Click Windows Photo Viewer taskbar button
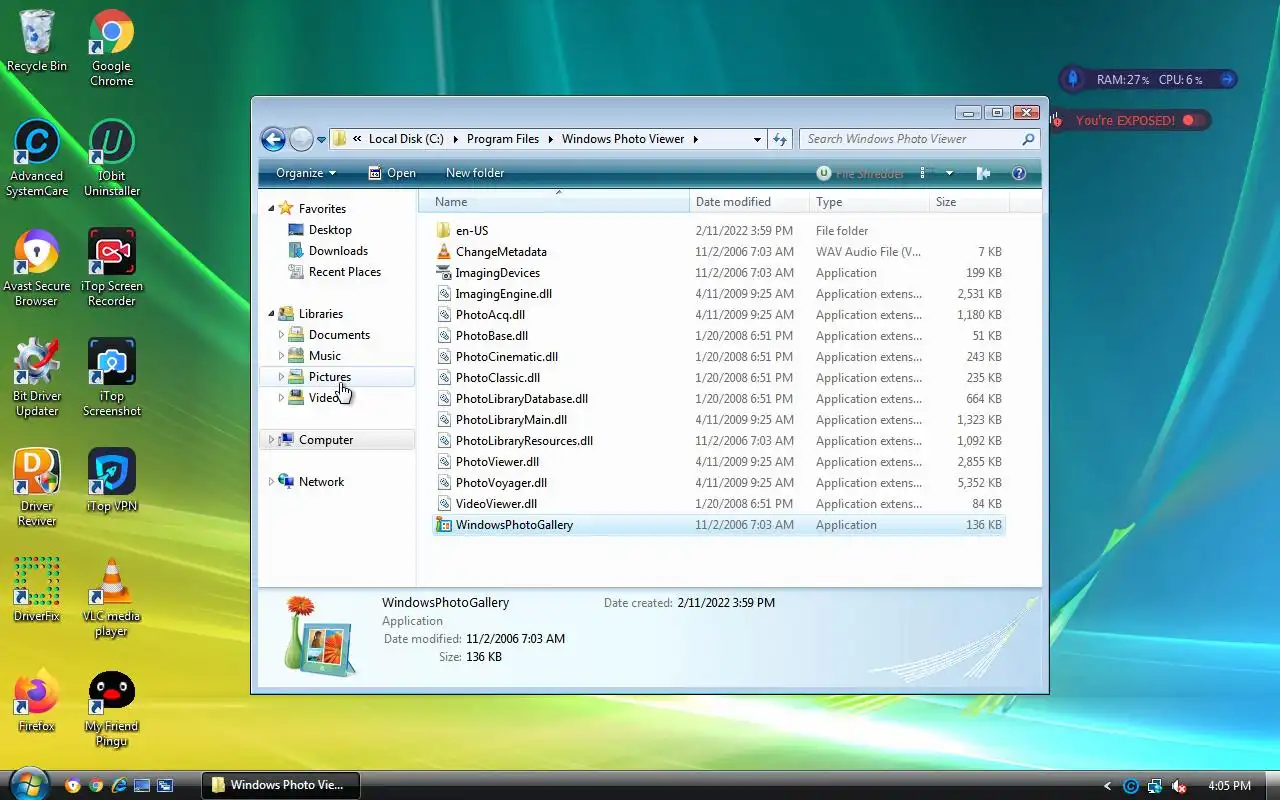1280x800 pixels. pyautogui.click(x=281, y=785)
